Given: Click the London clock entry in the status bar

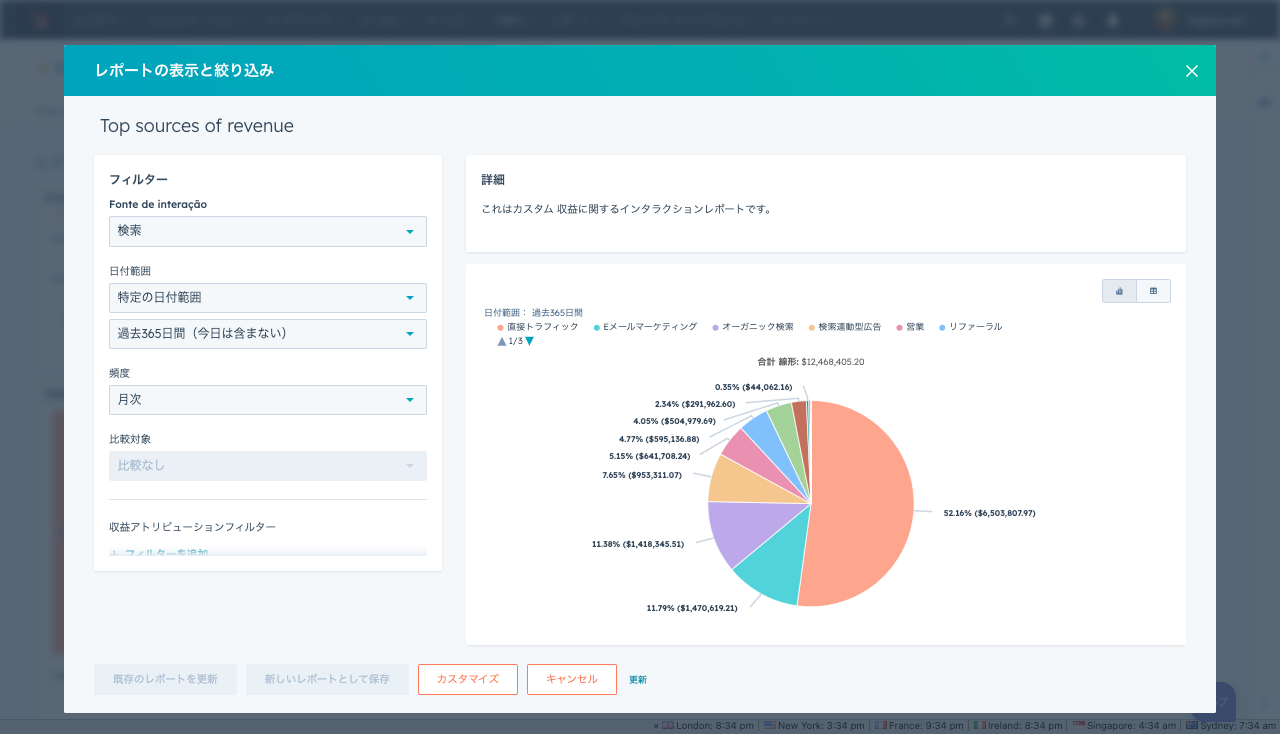Looking at the screenshot, I should pos(708,726).
